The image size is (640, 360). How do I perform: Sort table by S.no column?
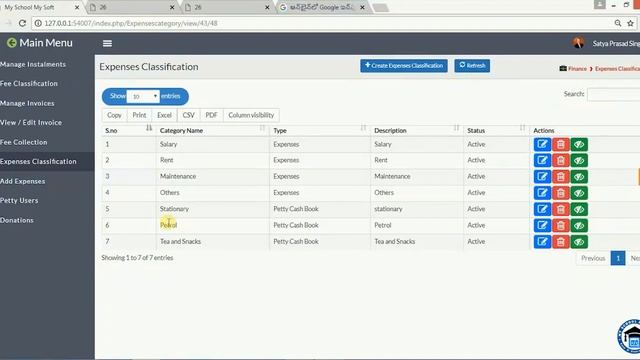129,130
